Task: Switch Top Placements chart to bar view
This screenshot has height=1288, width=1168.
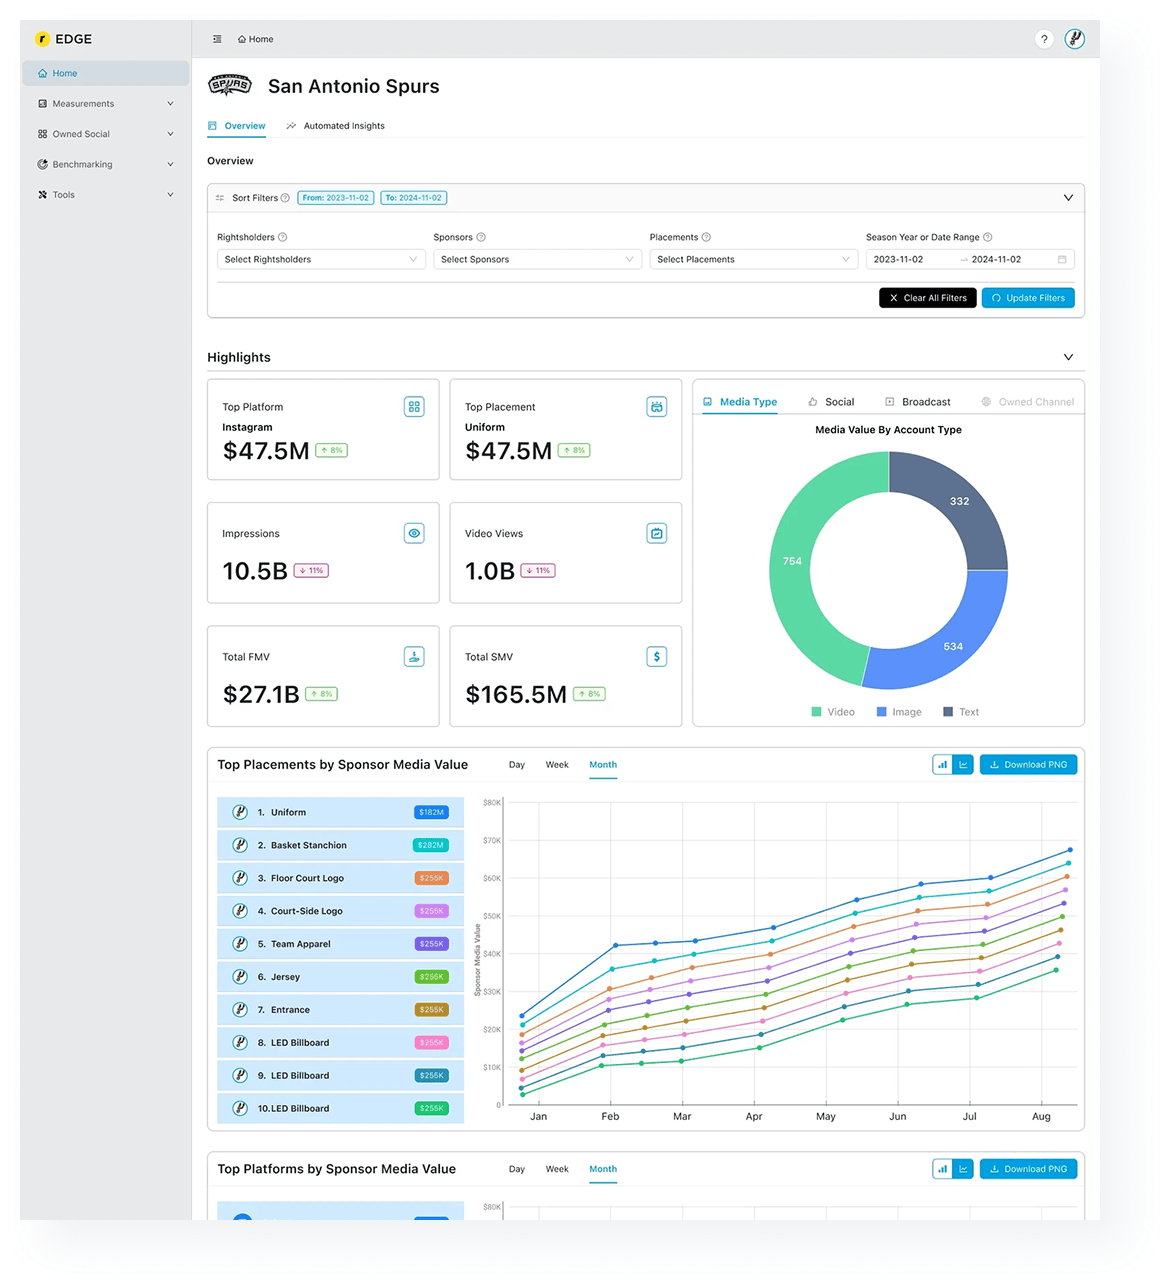Action: click(942, 765)
